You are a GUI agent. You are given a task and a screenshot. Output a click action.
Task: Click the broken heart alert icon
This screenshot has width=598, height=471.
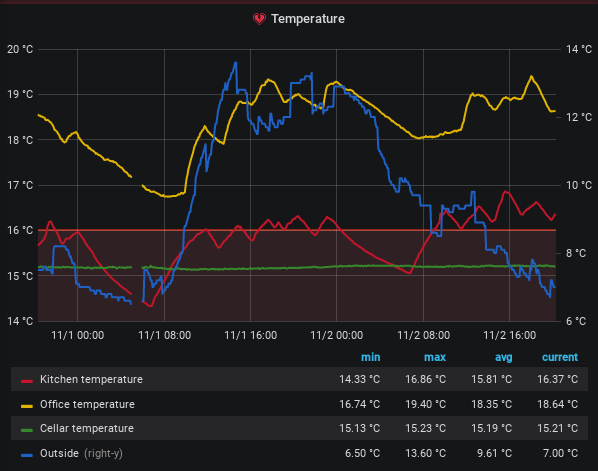click(259, 19)
